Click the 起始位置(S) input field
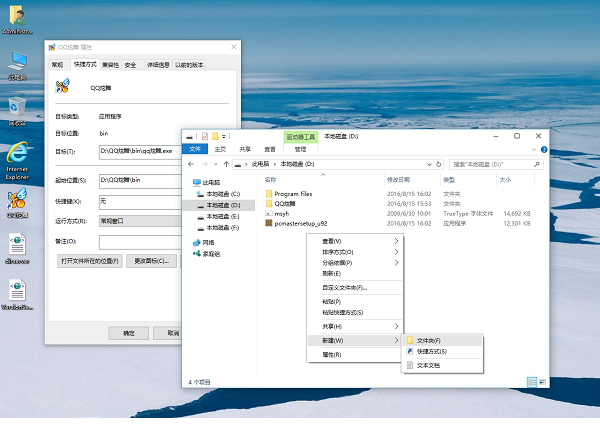 pos(140,181)
